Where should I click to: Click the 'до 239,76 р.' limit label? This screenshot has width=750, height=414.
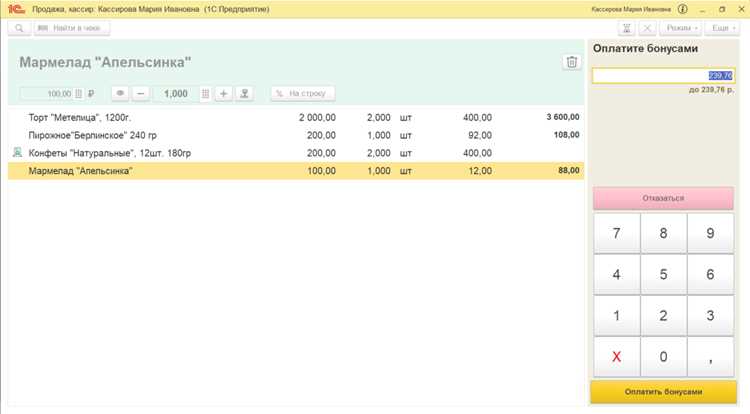click(711, 90)
